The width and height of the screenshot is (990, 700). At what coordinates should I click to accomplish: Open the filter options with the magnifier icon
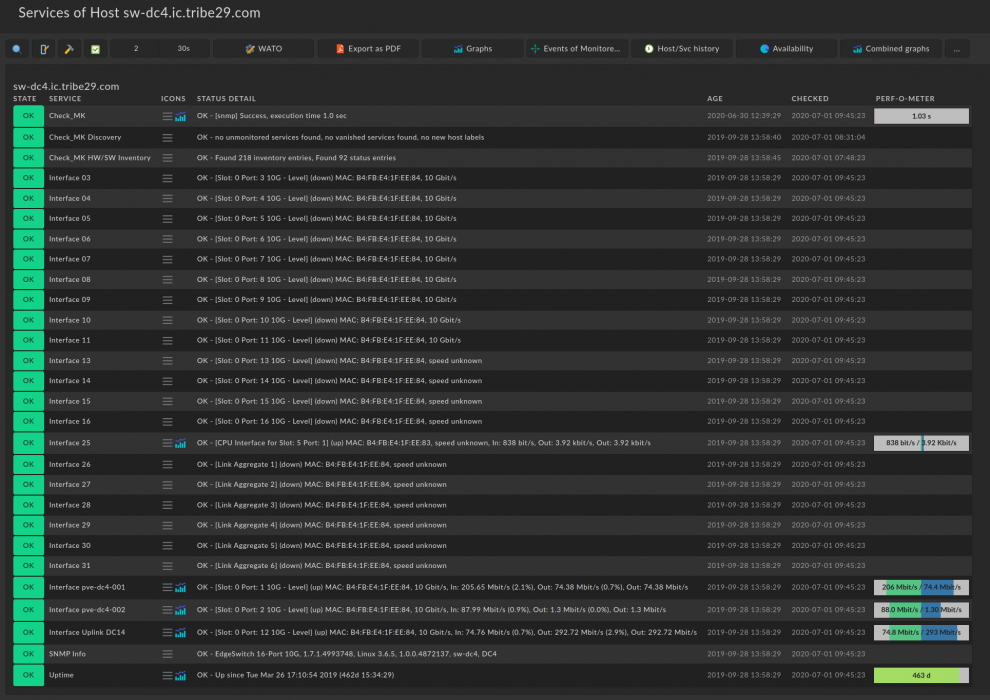tap(17, 48)
